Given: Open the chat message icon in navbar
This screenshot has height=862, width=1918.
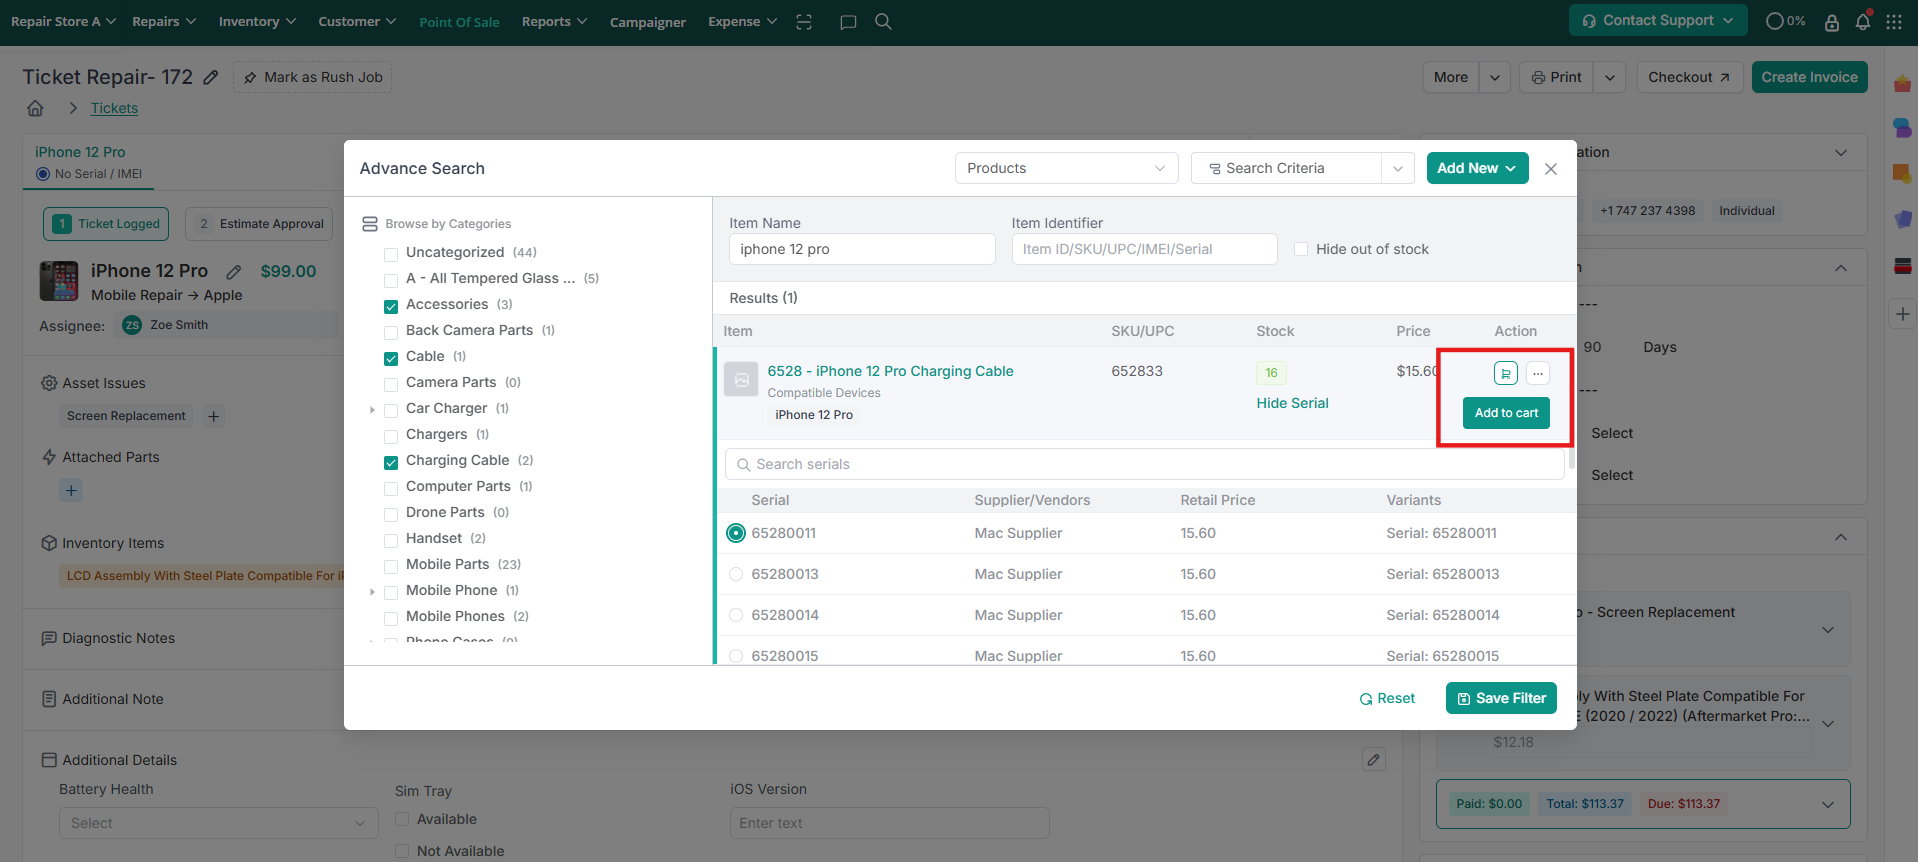Looking at the screenshot, I should click(848, 22).
